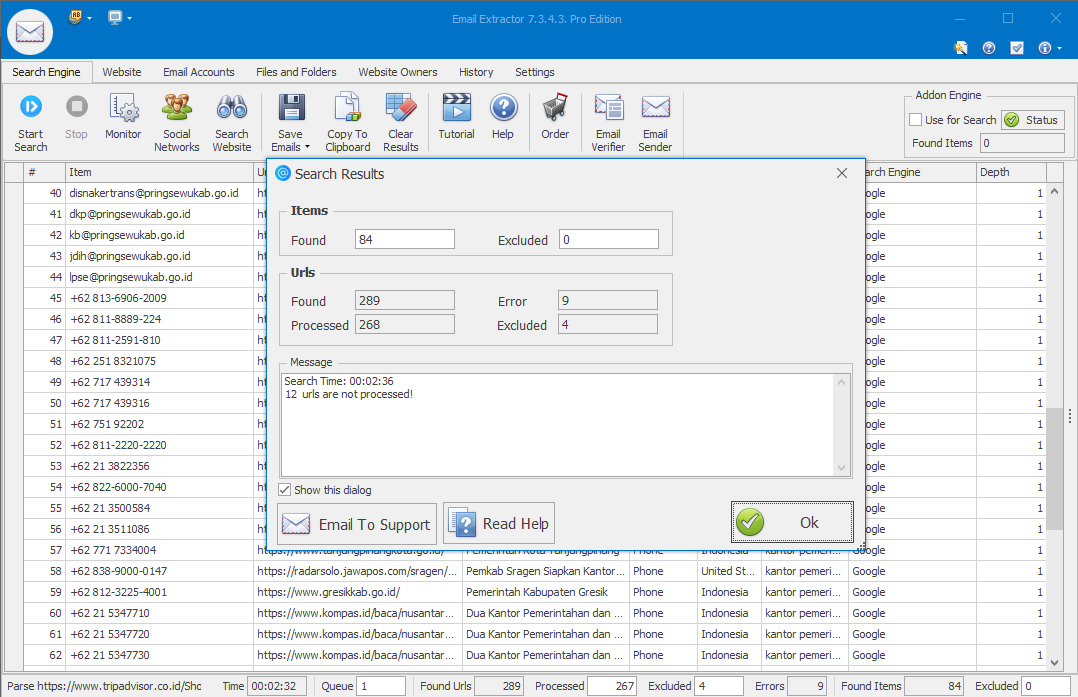1078x697 pixels.
Task: Click the message box scroll up arrow
Action: (842, 382)
